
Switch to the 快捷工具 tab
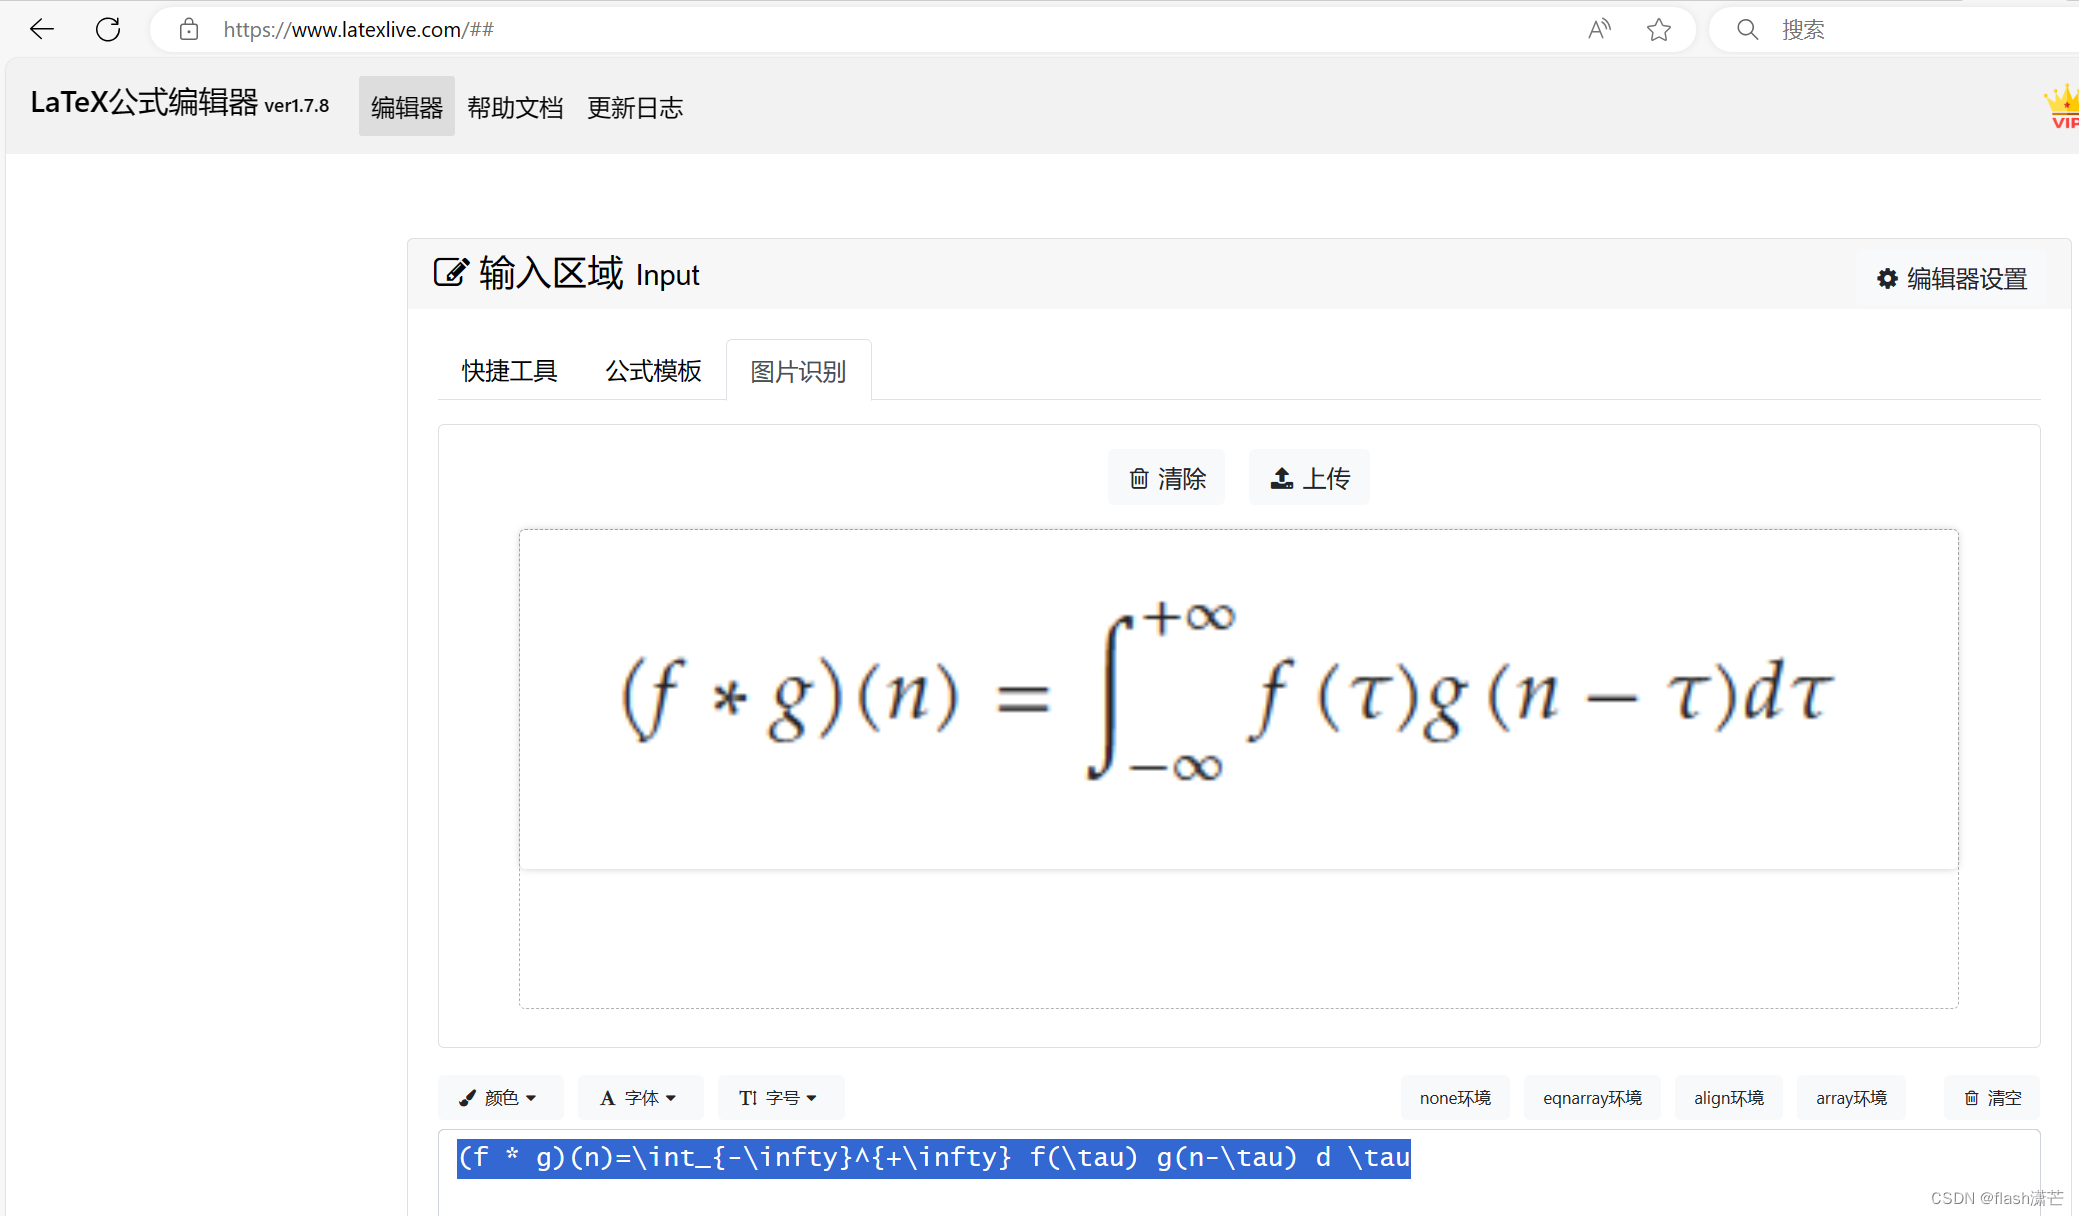[509, 371]
